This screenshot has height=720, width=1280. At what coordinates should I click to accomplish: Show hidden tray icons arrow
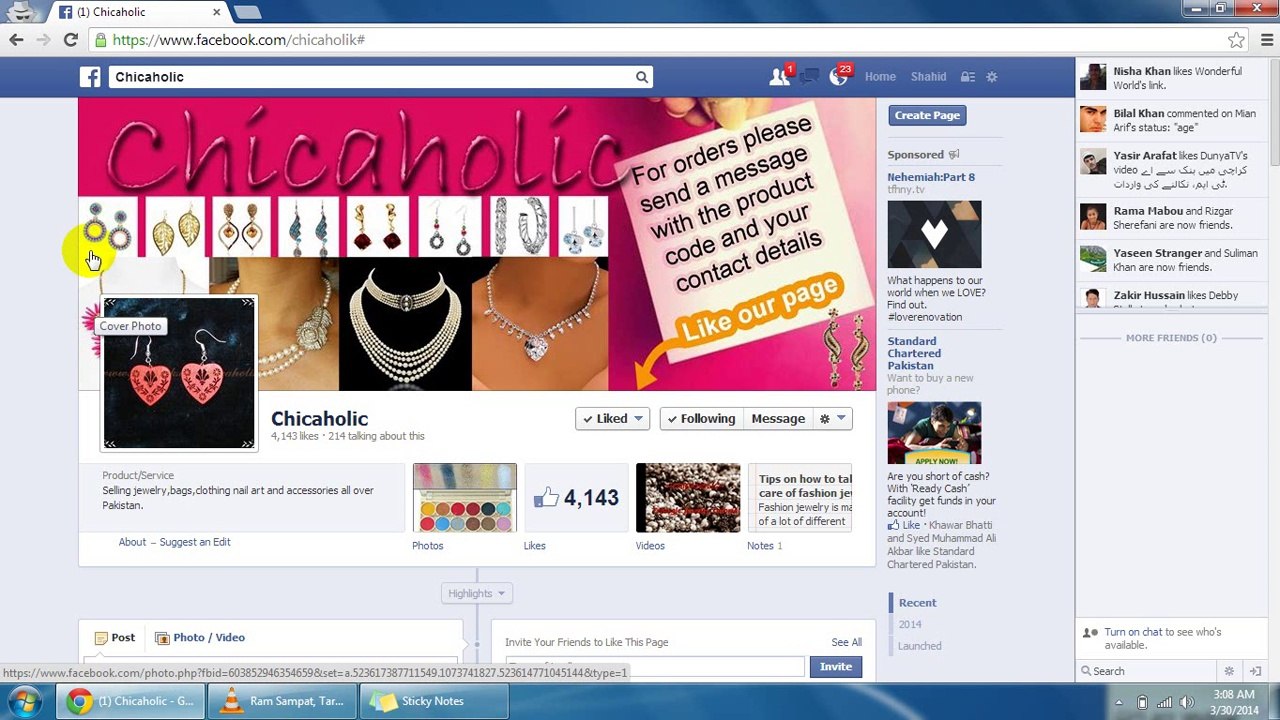pyautogui.click(x=1118, y=702)
